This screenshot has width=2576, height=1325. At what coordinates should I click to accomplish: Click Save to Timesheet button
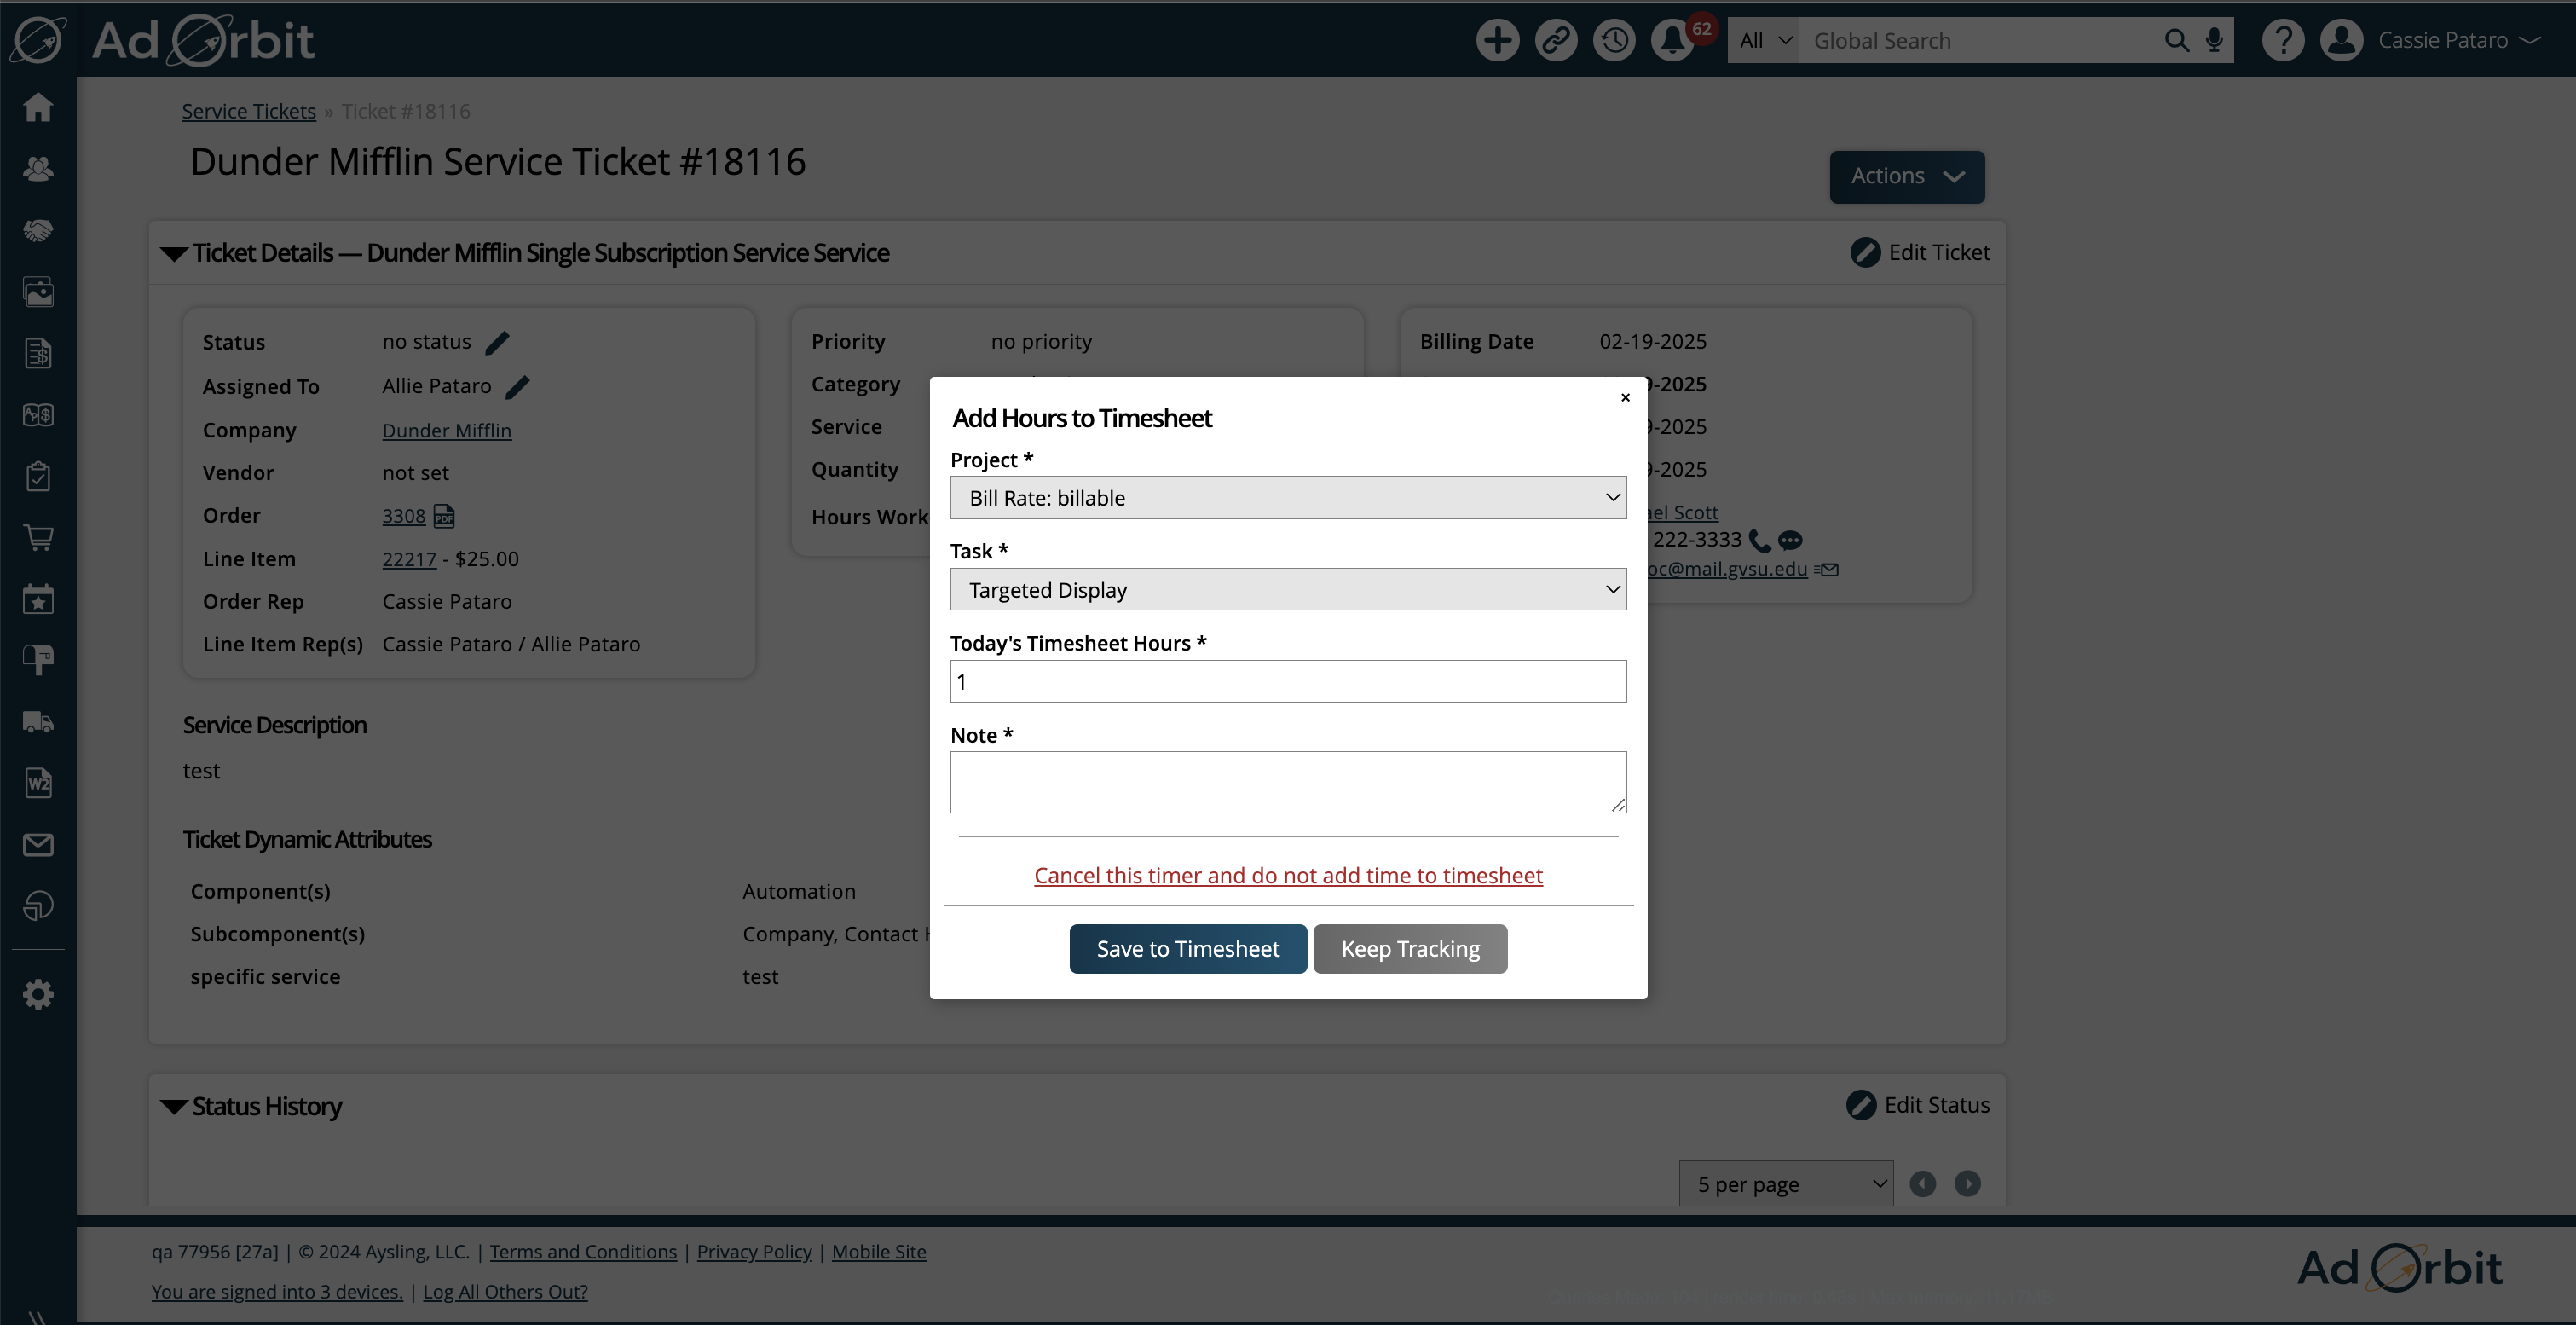click(x=1188, y=949)
